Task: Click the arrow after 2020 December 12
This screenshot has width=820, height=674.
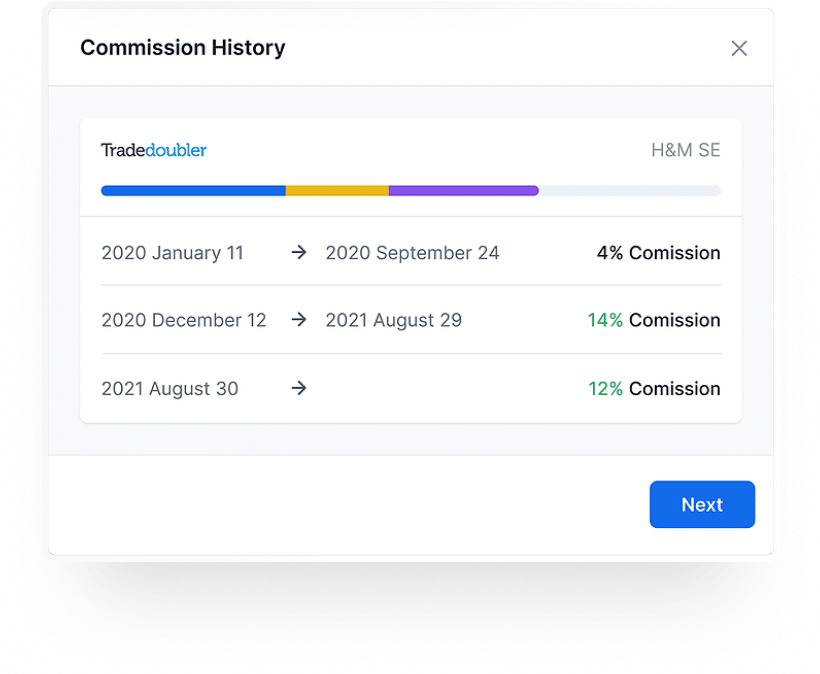Action: coord(298,320)
